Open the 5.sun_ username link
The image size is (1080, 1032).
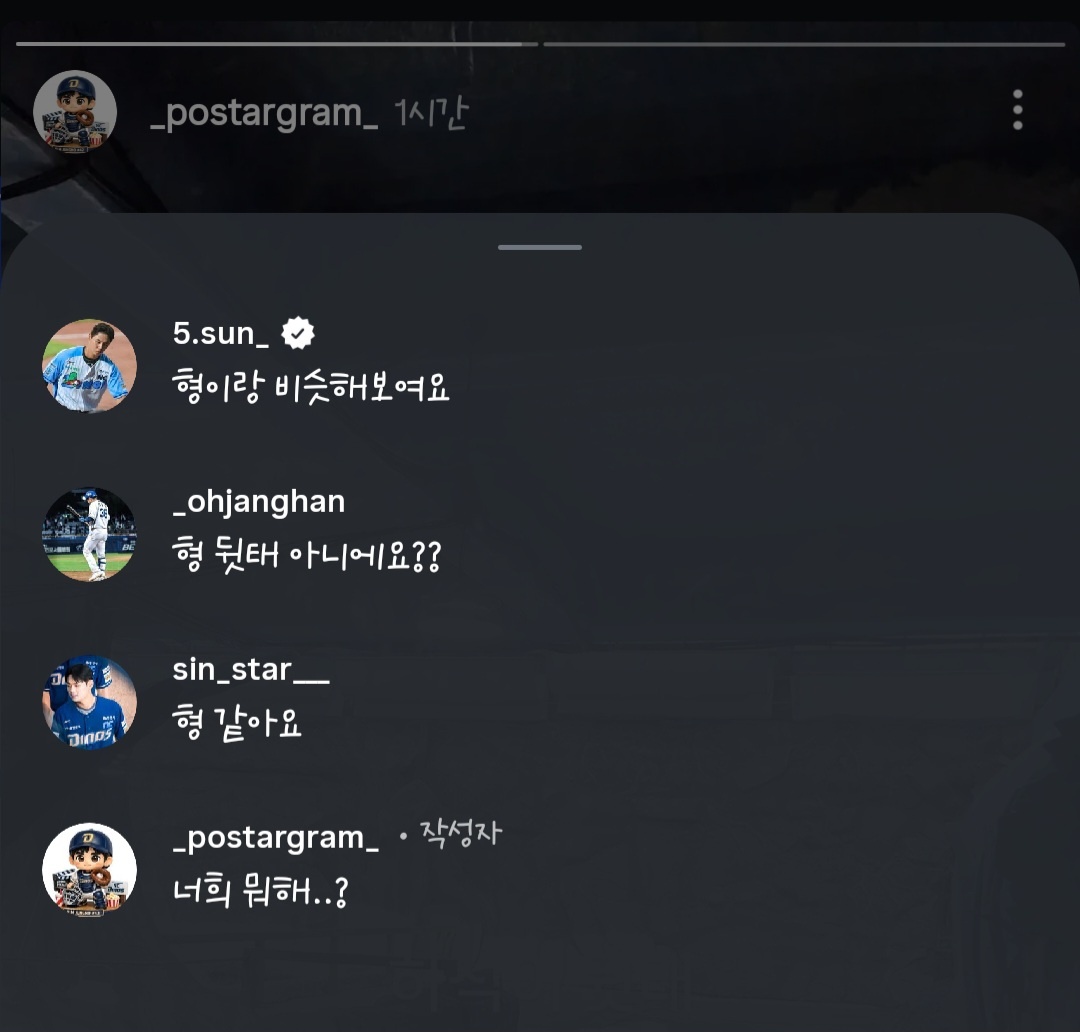(220, 333)
